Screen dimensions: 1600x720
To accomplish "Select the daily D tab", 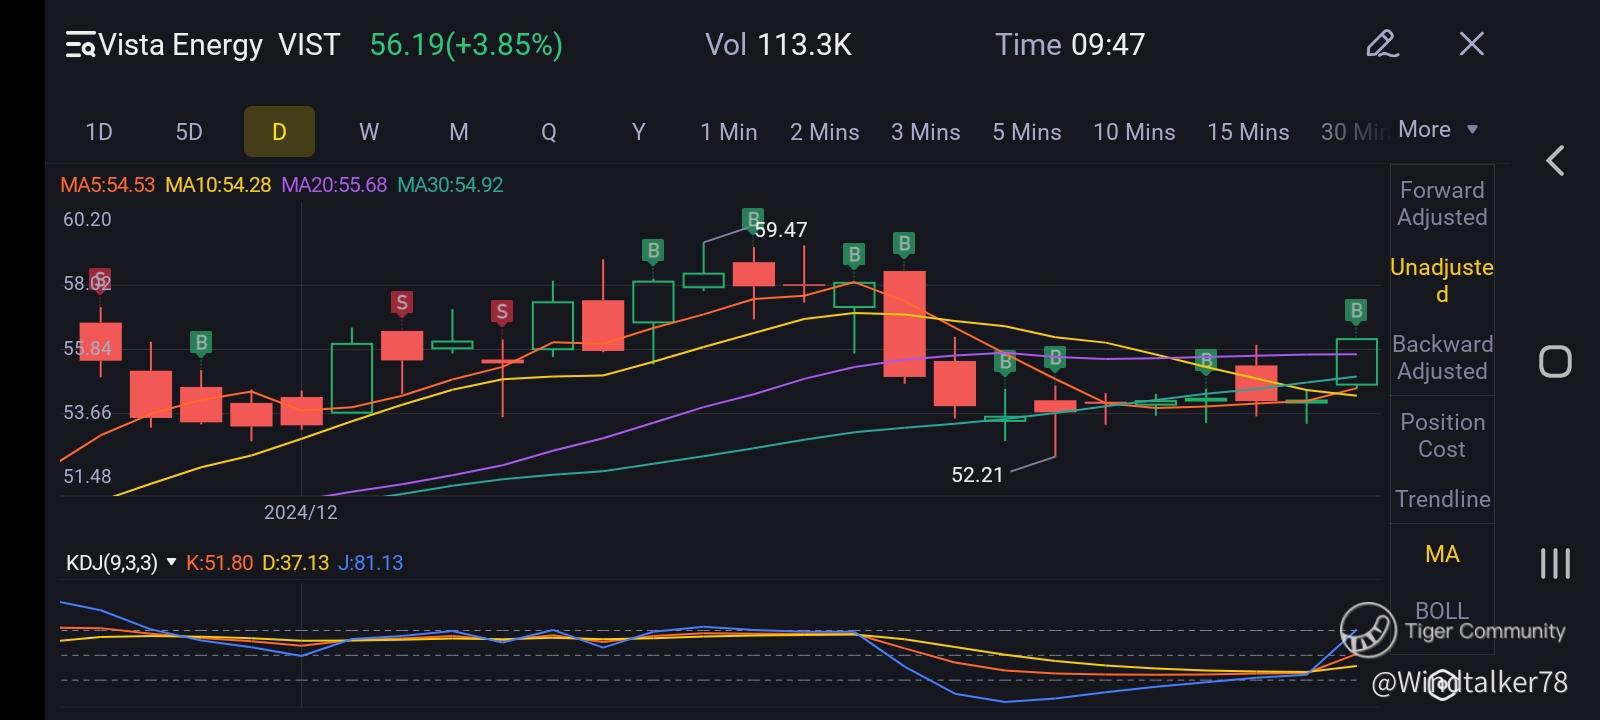I will click(279, 132).
